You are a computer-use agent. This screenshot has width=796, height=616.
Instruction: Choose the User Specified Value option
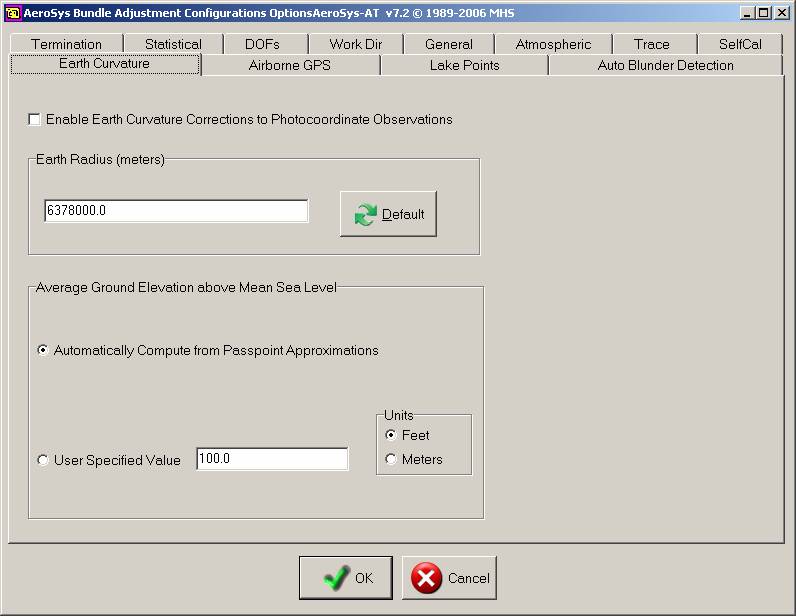(43, 461)
